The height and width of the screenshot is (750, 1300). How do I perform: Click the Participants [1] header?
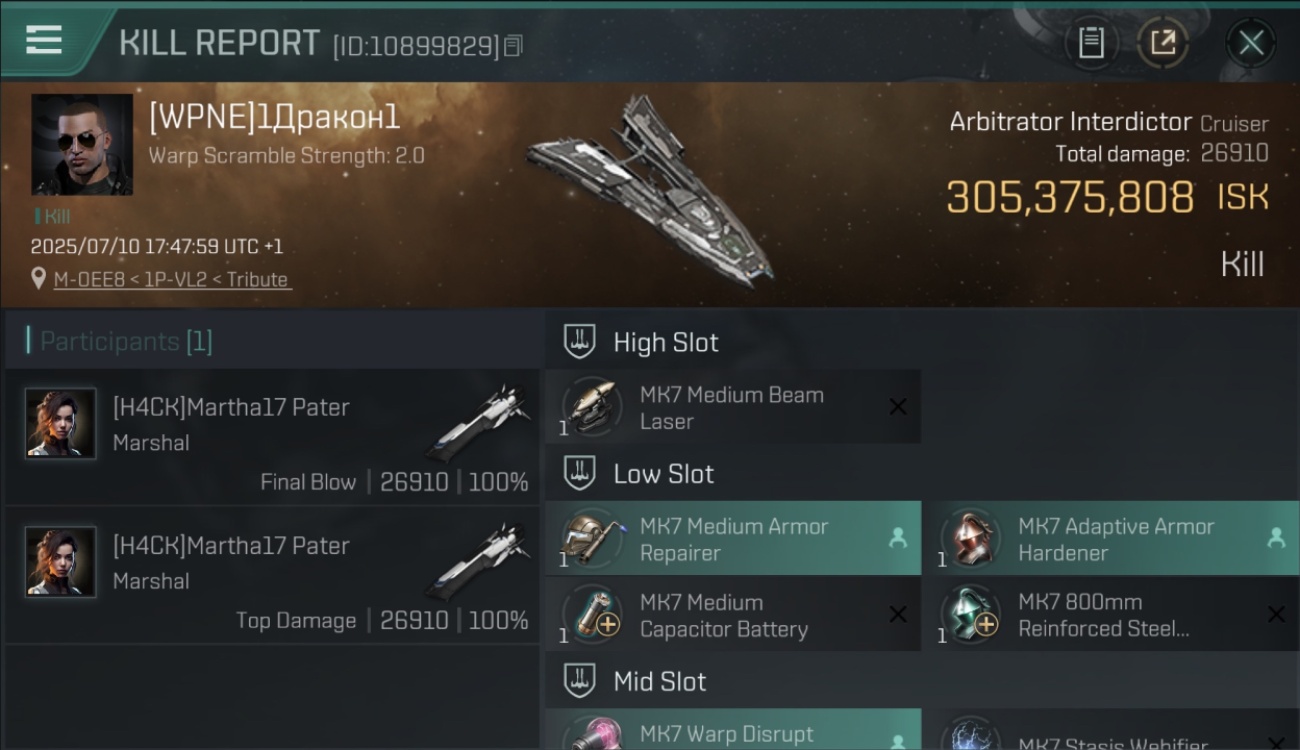(x=126, y=341)
